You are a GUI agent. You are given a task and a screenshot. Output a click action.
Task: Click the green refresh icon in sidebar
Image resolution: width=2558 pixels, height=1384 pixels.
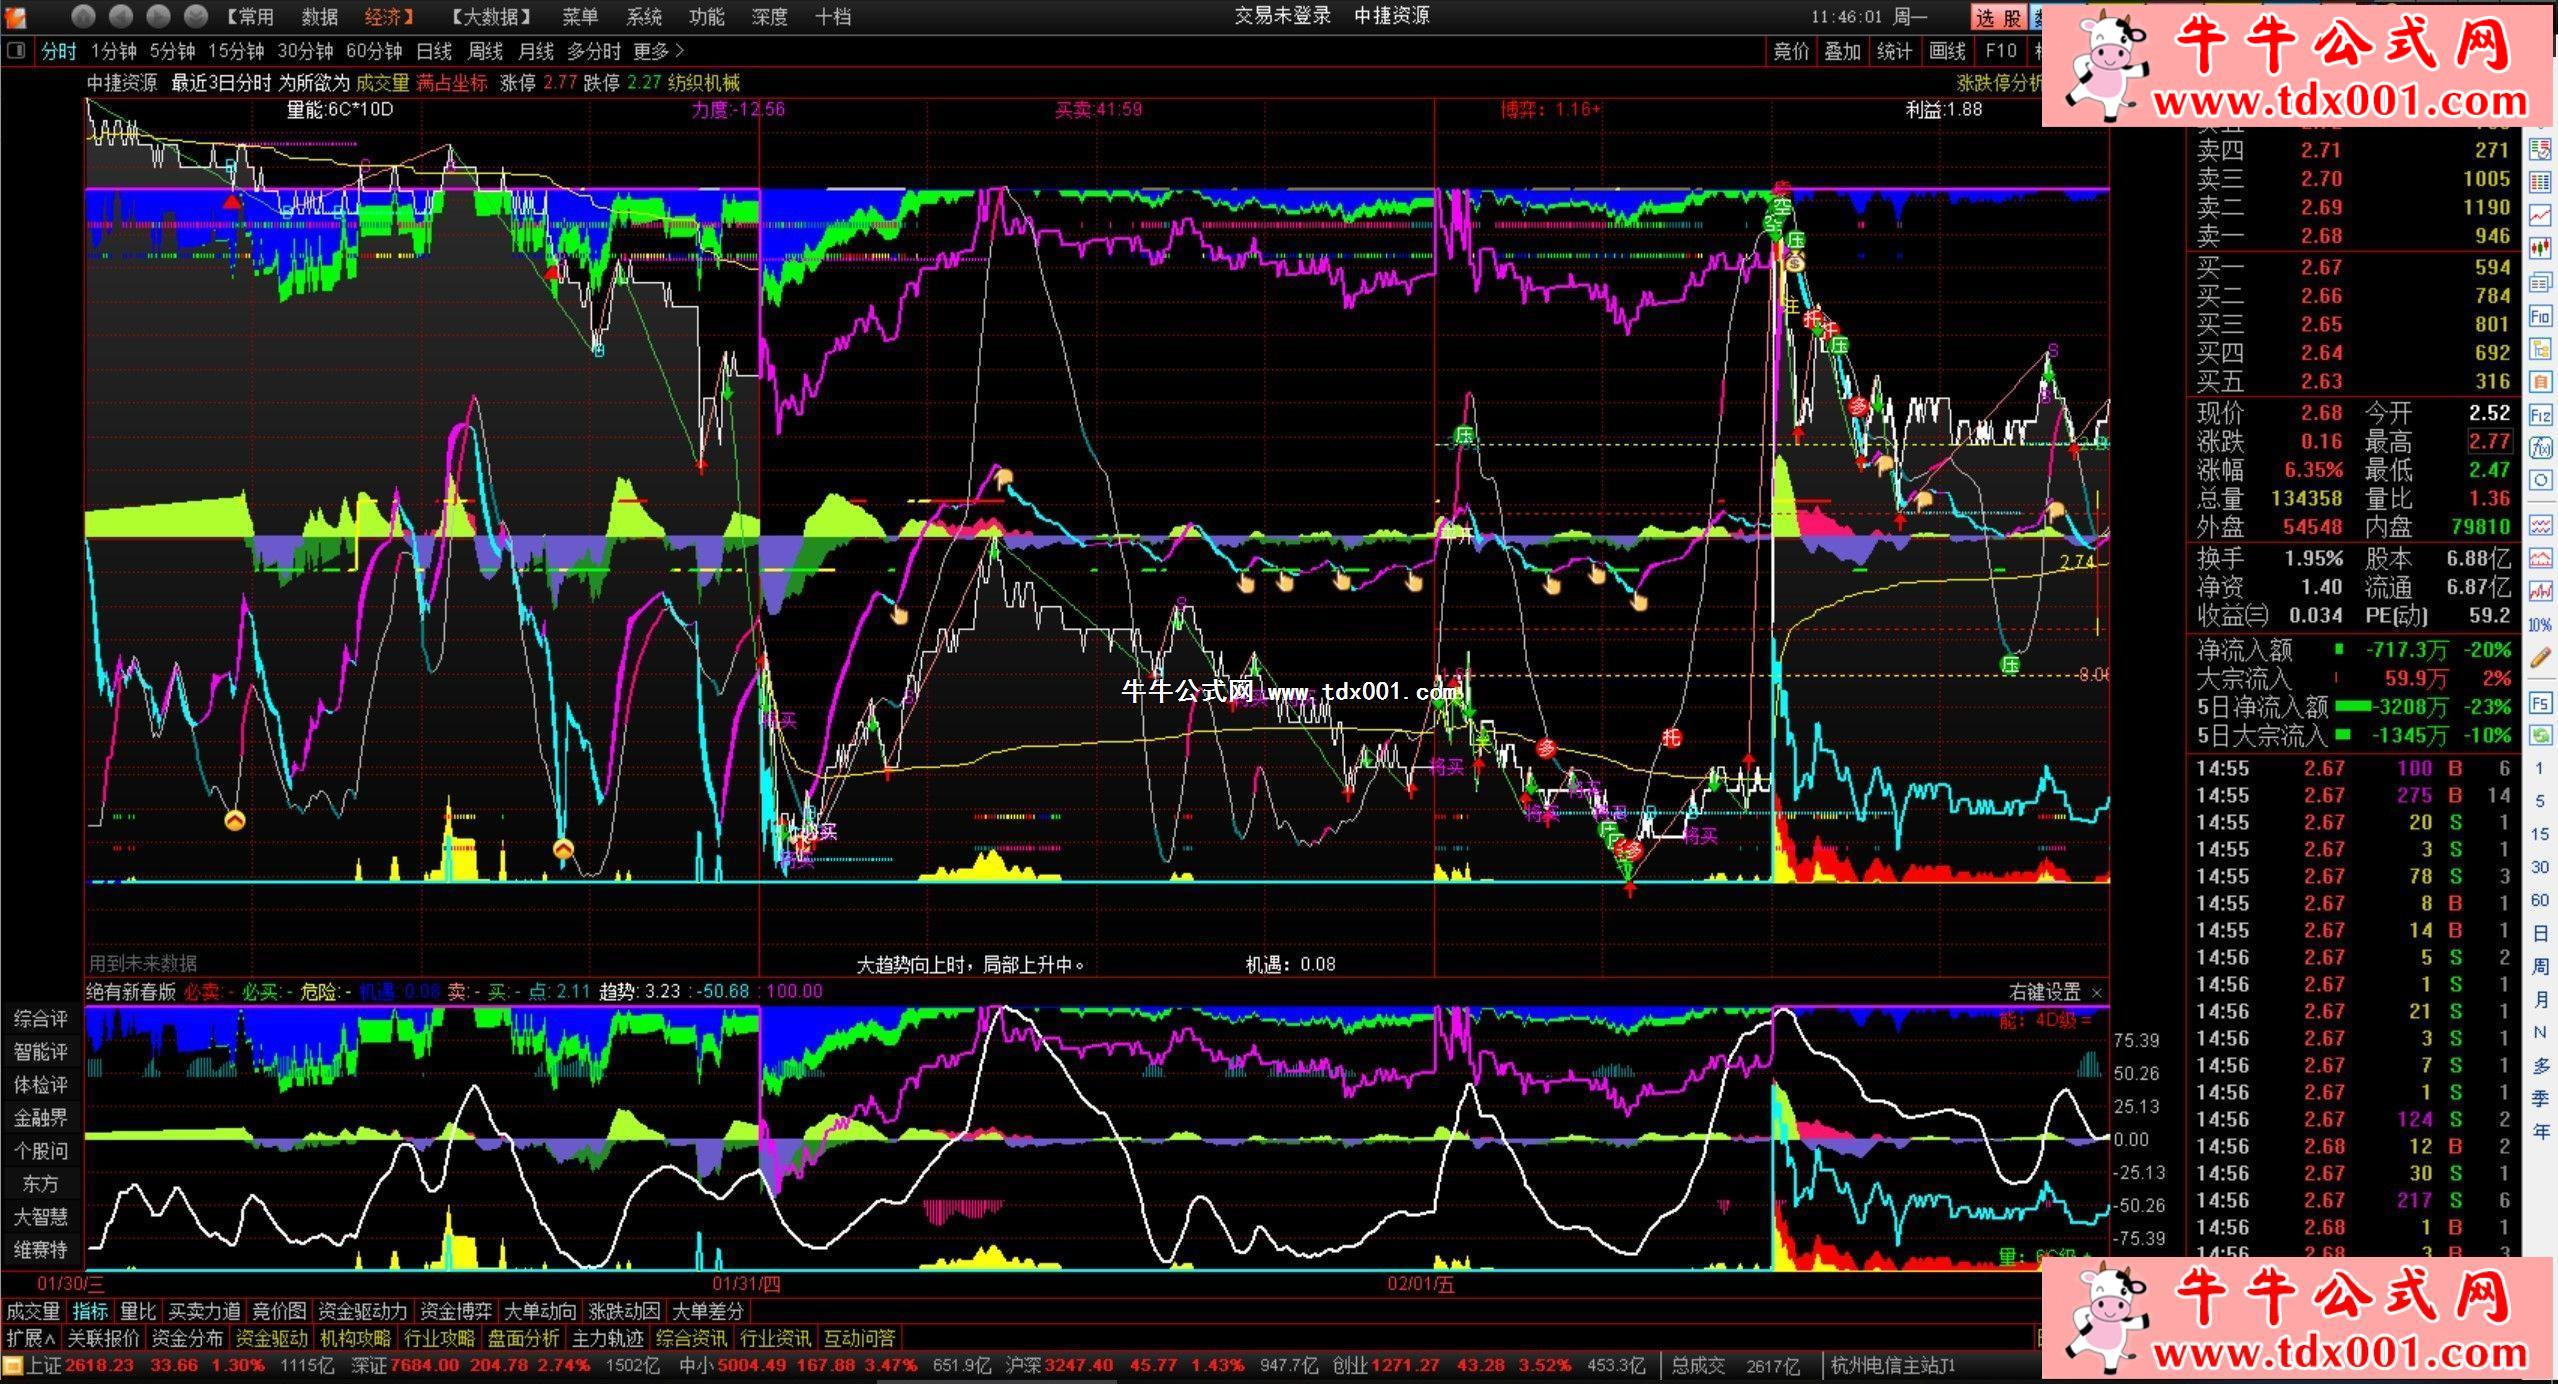coord(2541,735)
